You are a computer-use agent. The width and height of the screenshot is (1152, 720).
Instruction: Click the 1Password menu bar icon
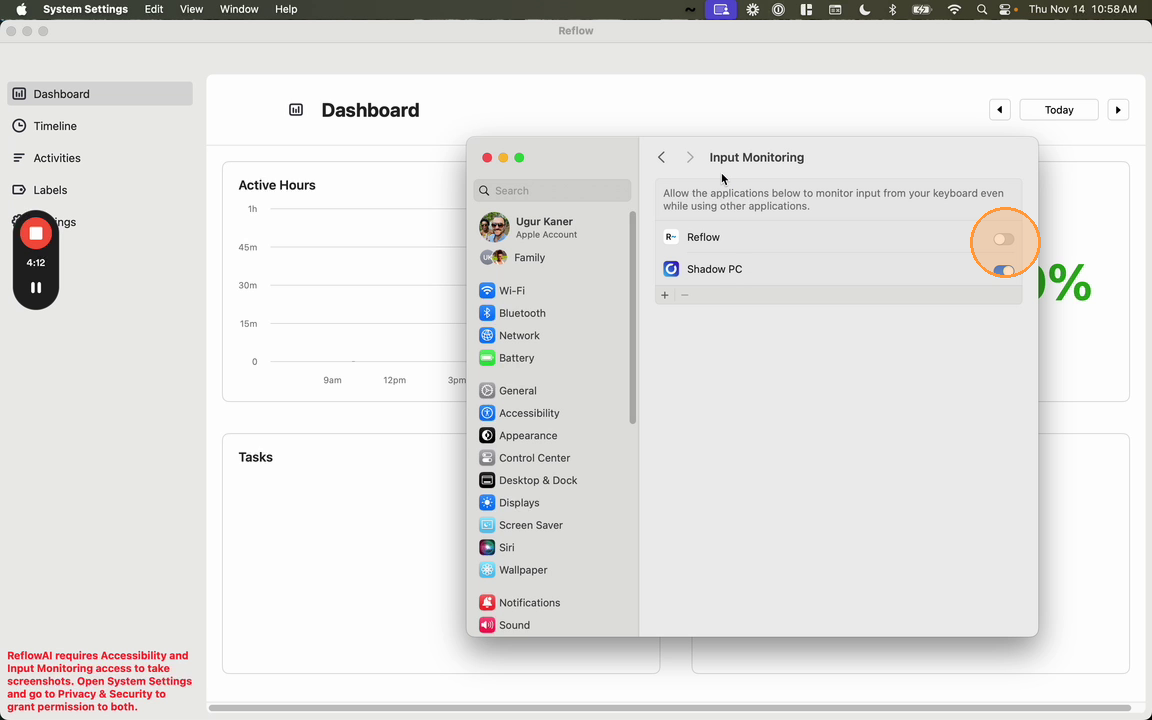coord(779,9)
